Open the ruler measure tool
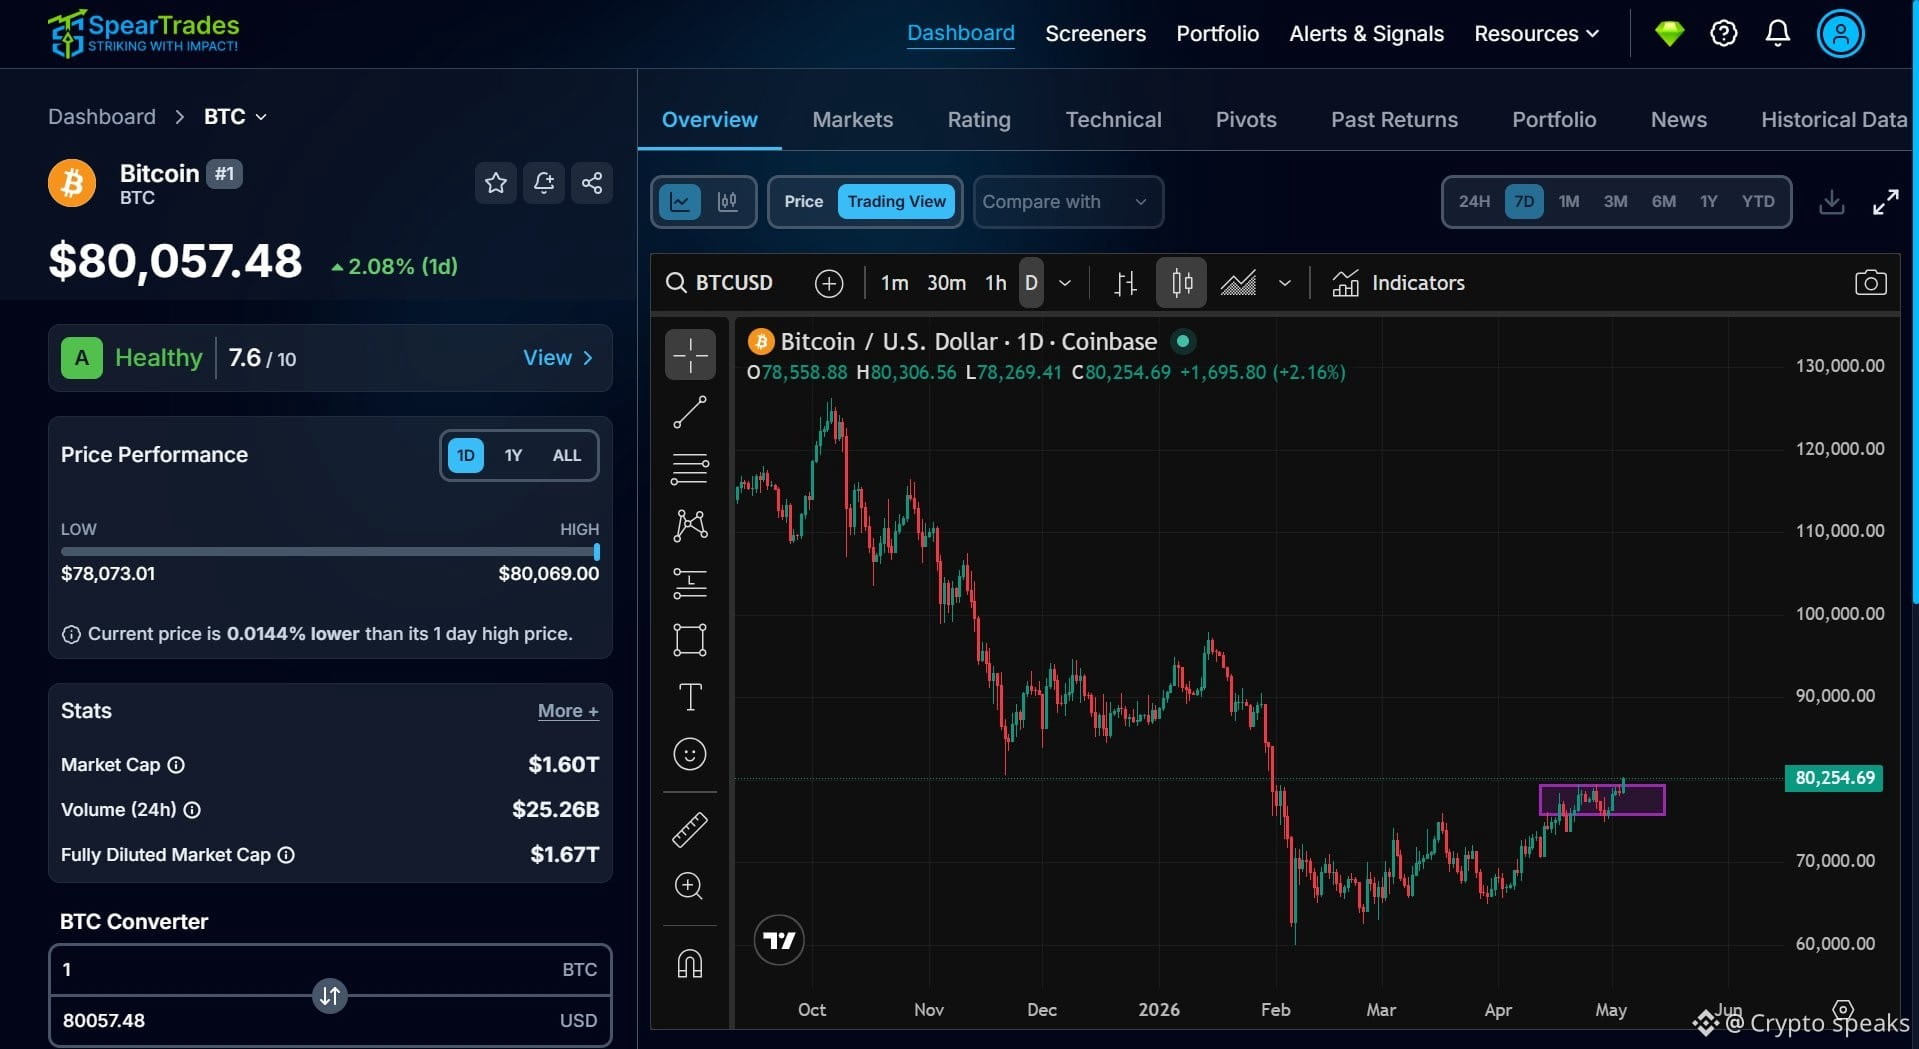The height and width of the screenshot is (1049, 1919). (x=690, y=829)
